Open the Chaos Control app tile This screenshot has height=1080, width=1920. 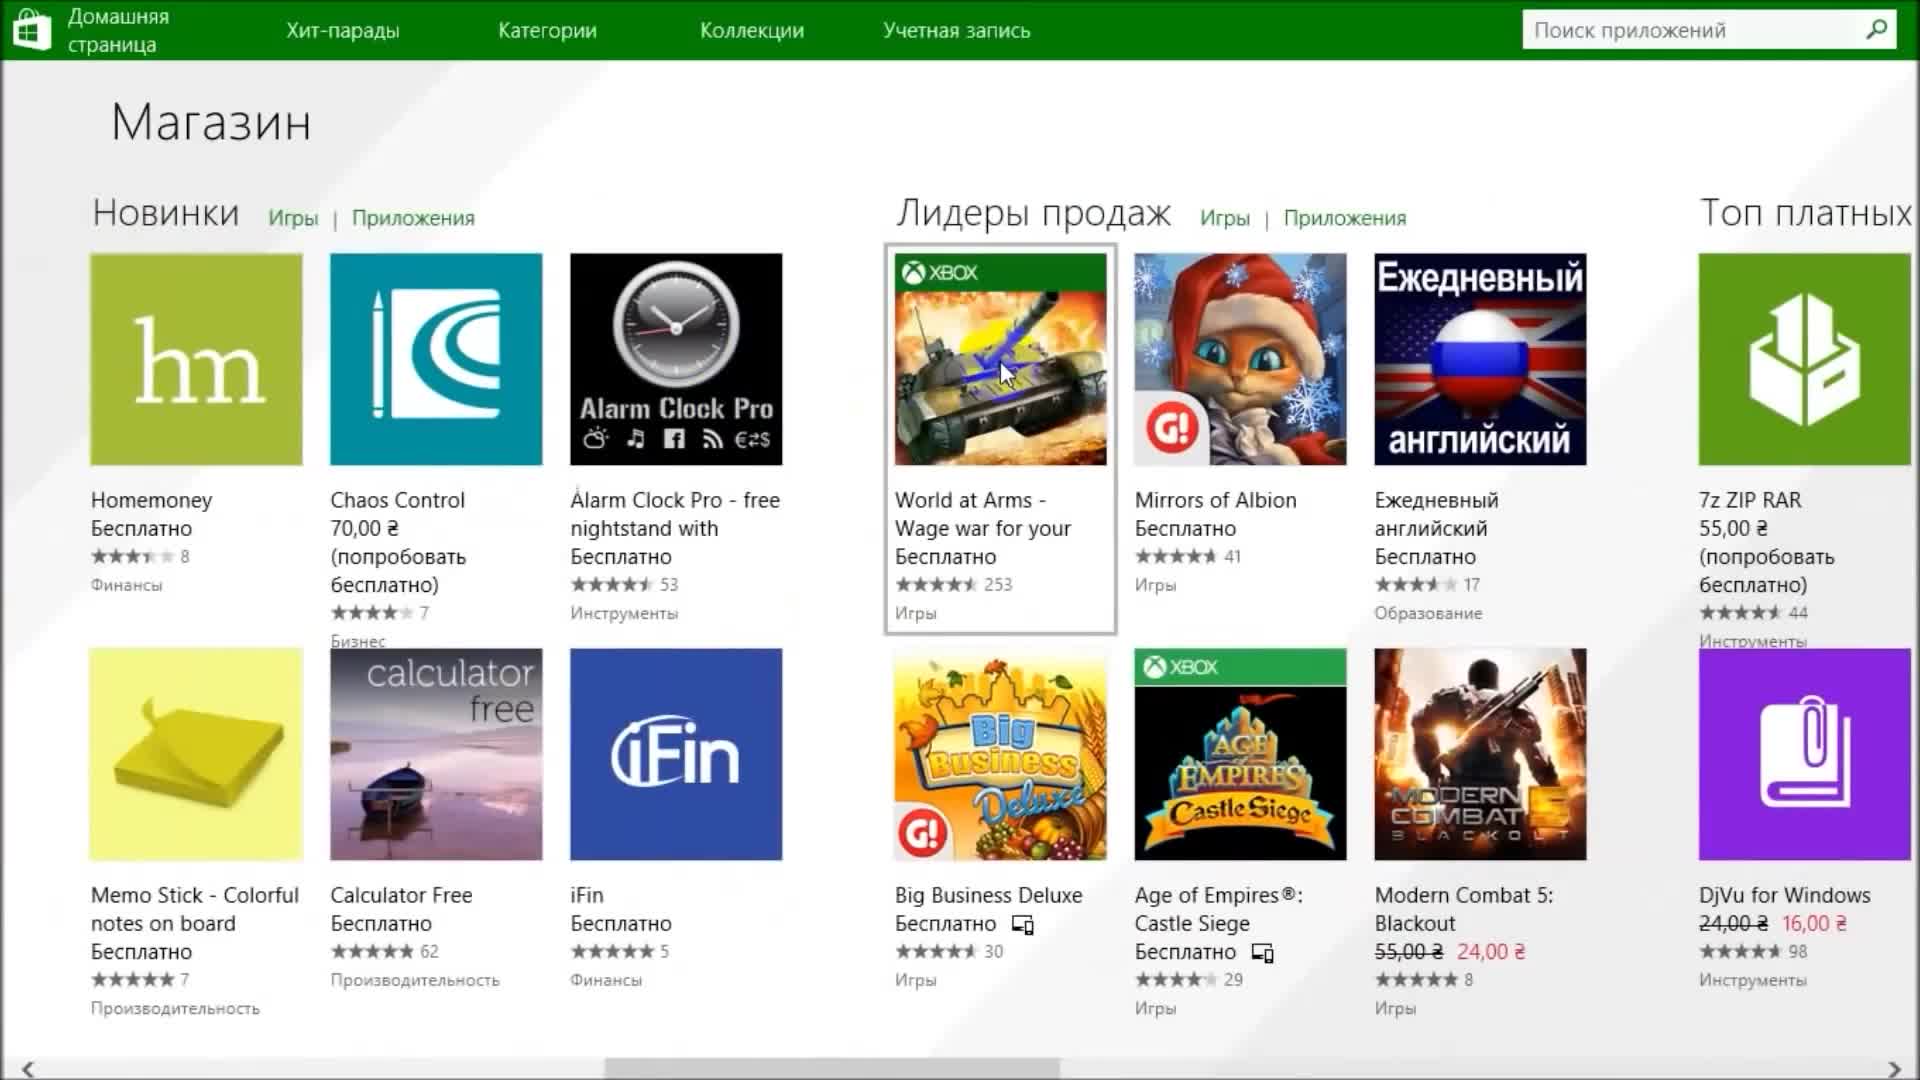[x=436, y=359]
